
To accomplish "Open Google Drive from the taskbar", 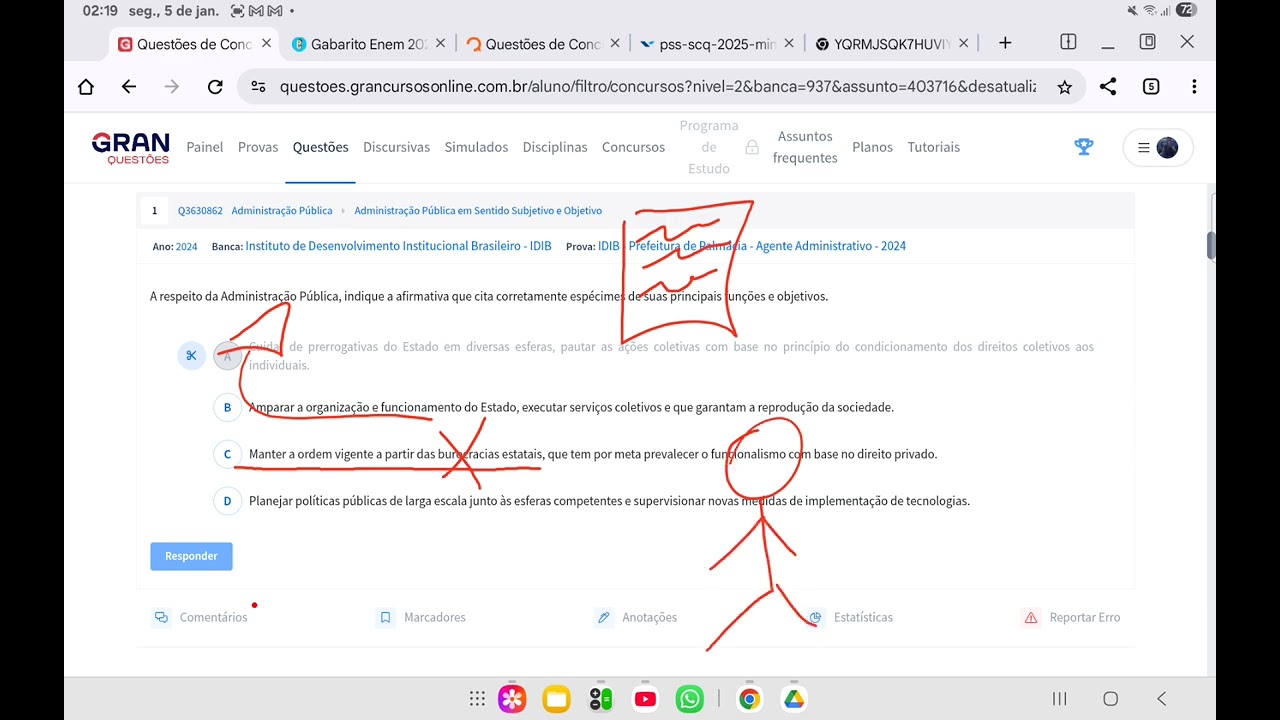I will pos(794,699).
